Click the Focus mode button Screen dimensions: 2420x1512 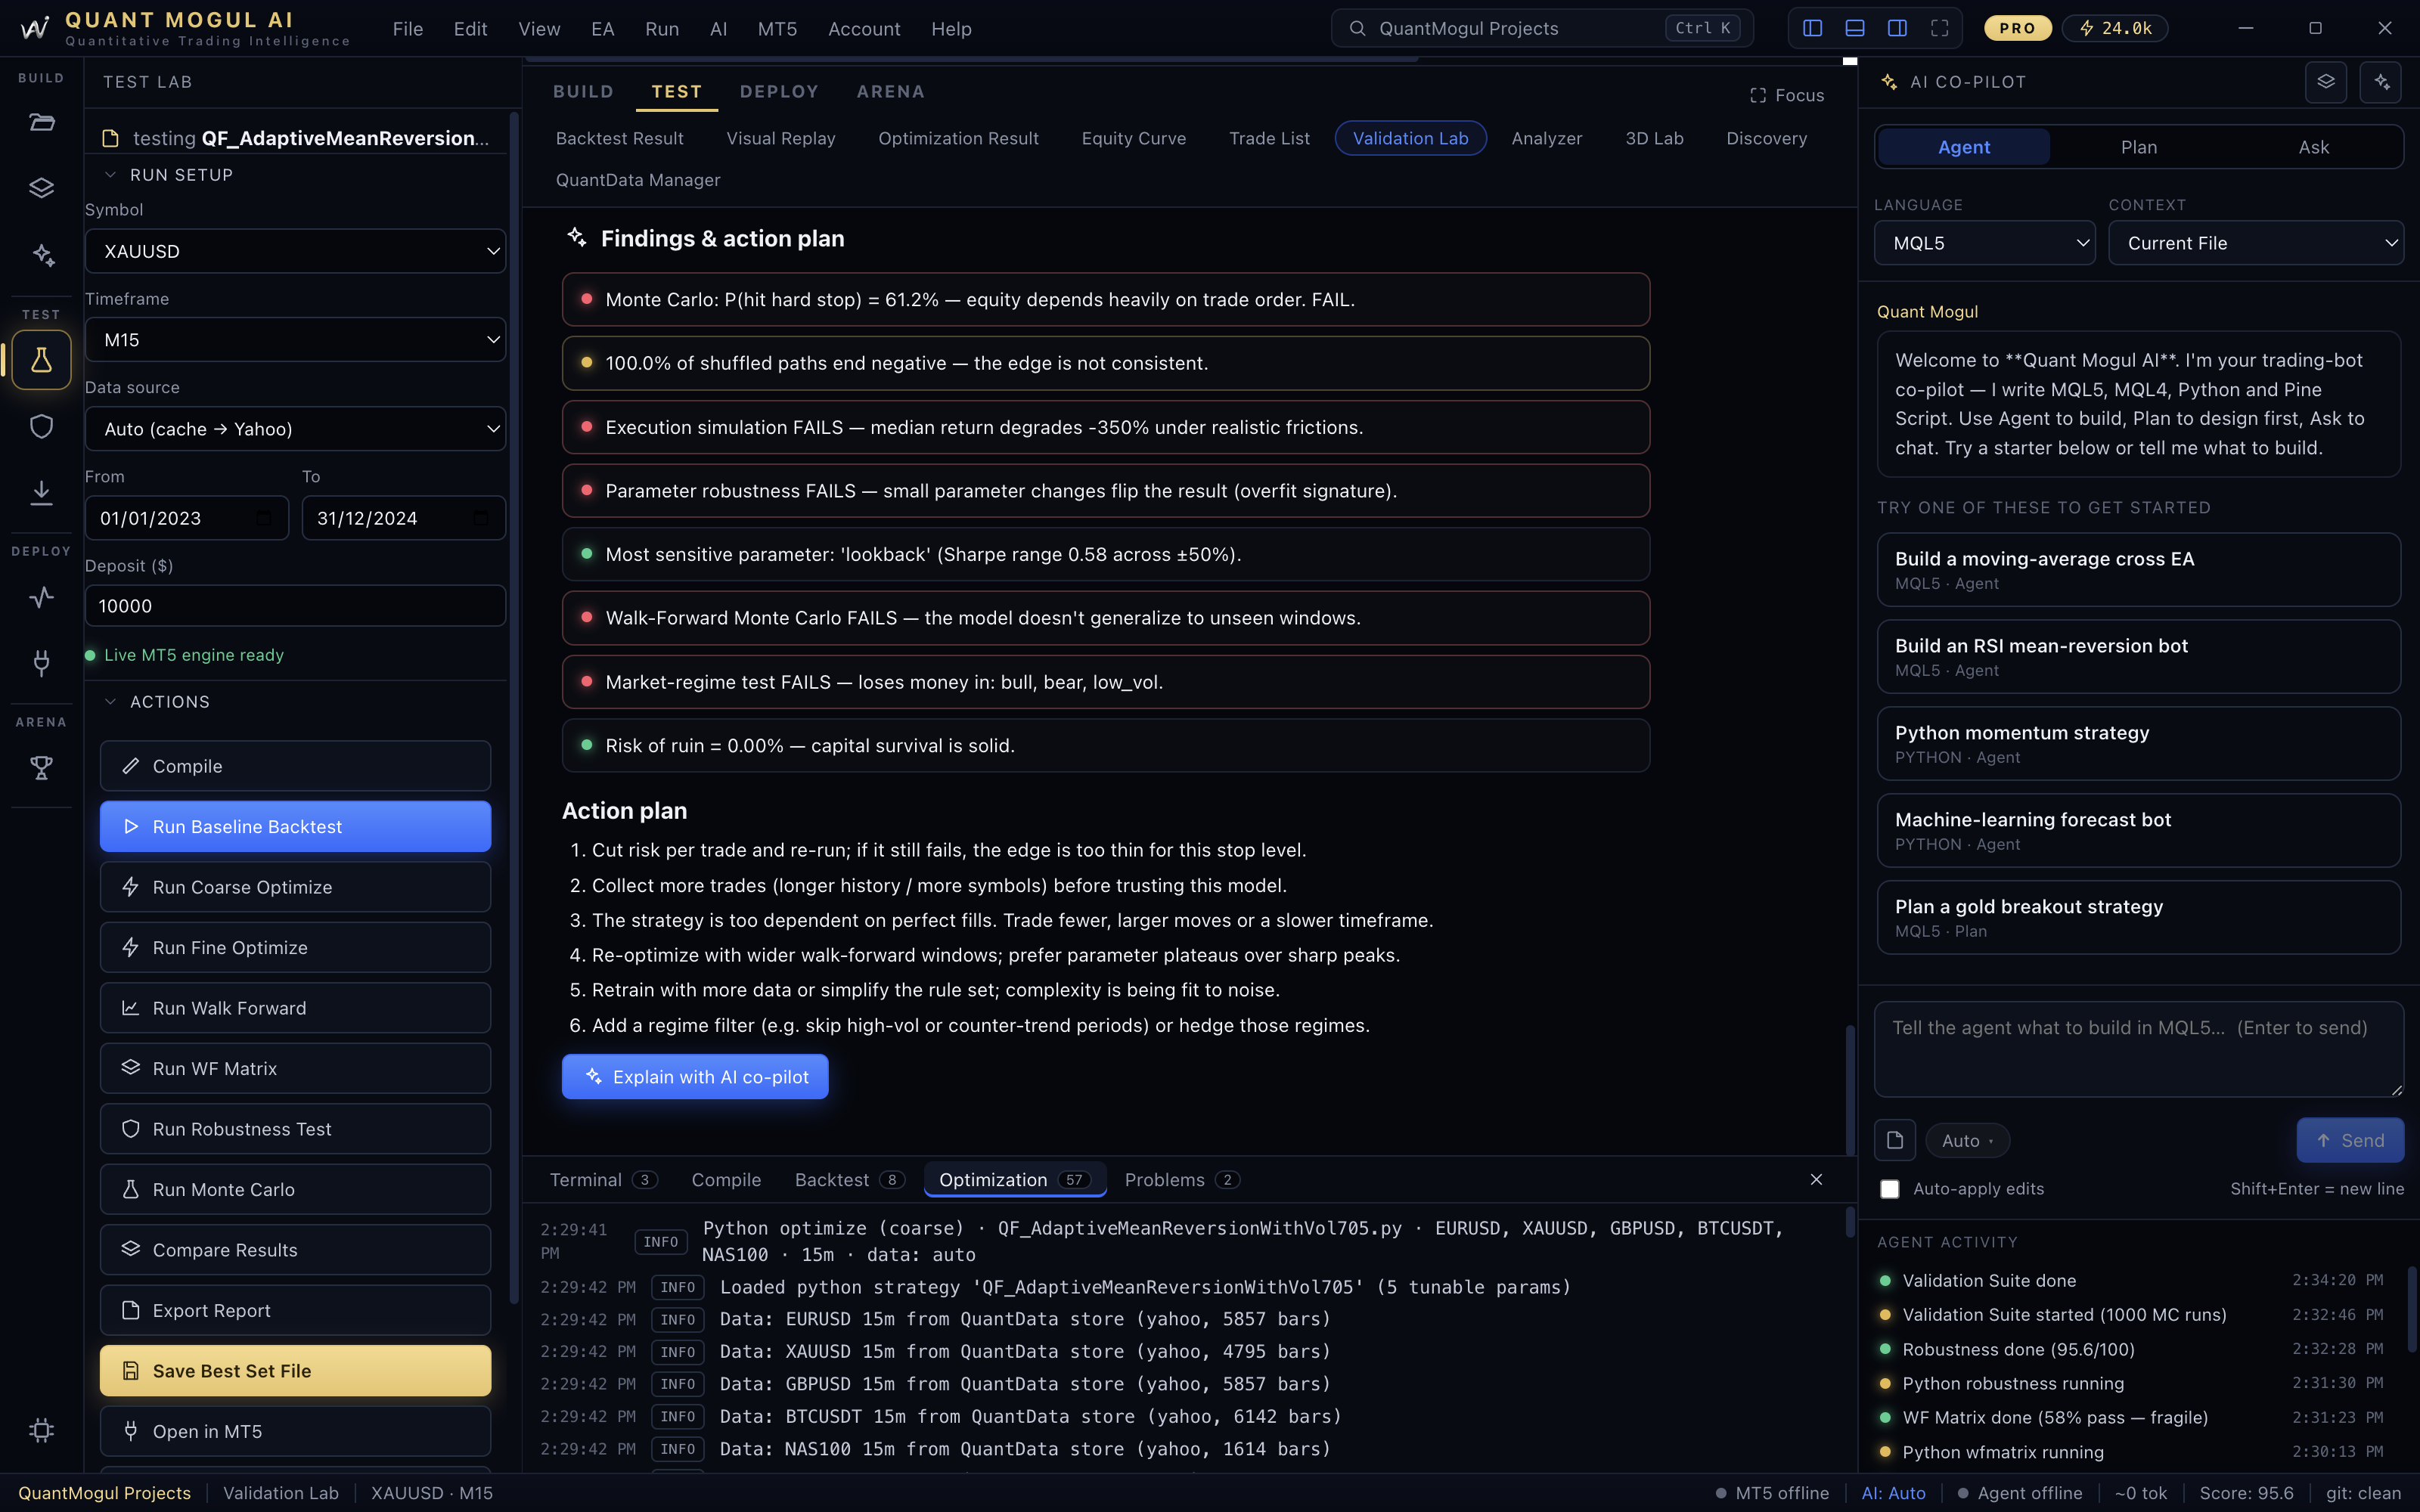(x=1786, y=95)
